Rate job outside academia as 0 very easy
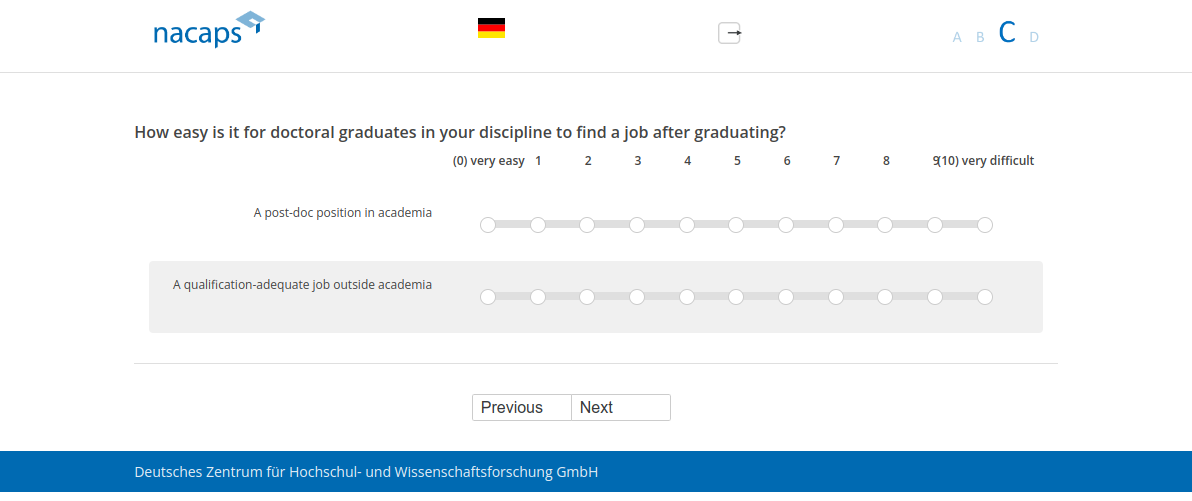The image size is (1192, 501). click(488, 297)
